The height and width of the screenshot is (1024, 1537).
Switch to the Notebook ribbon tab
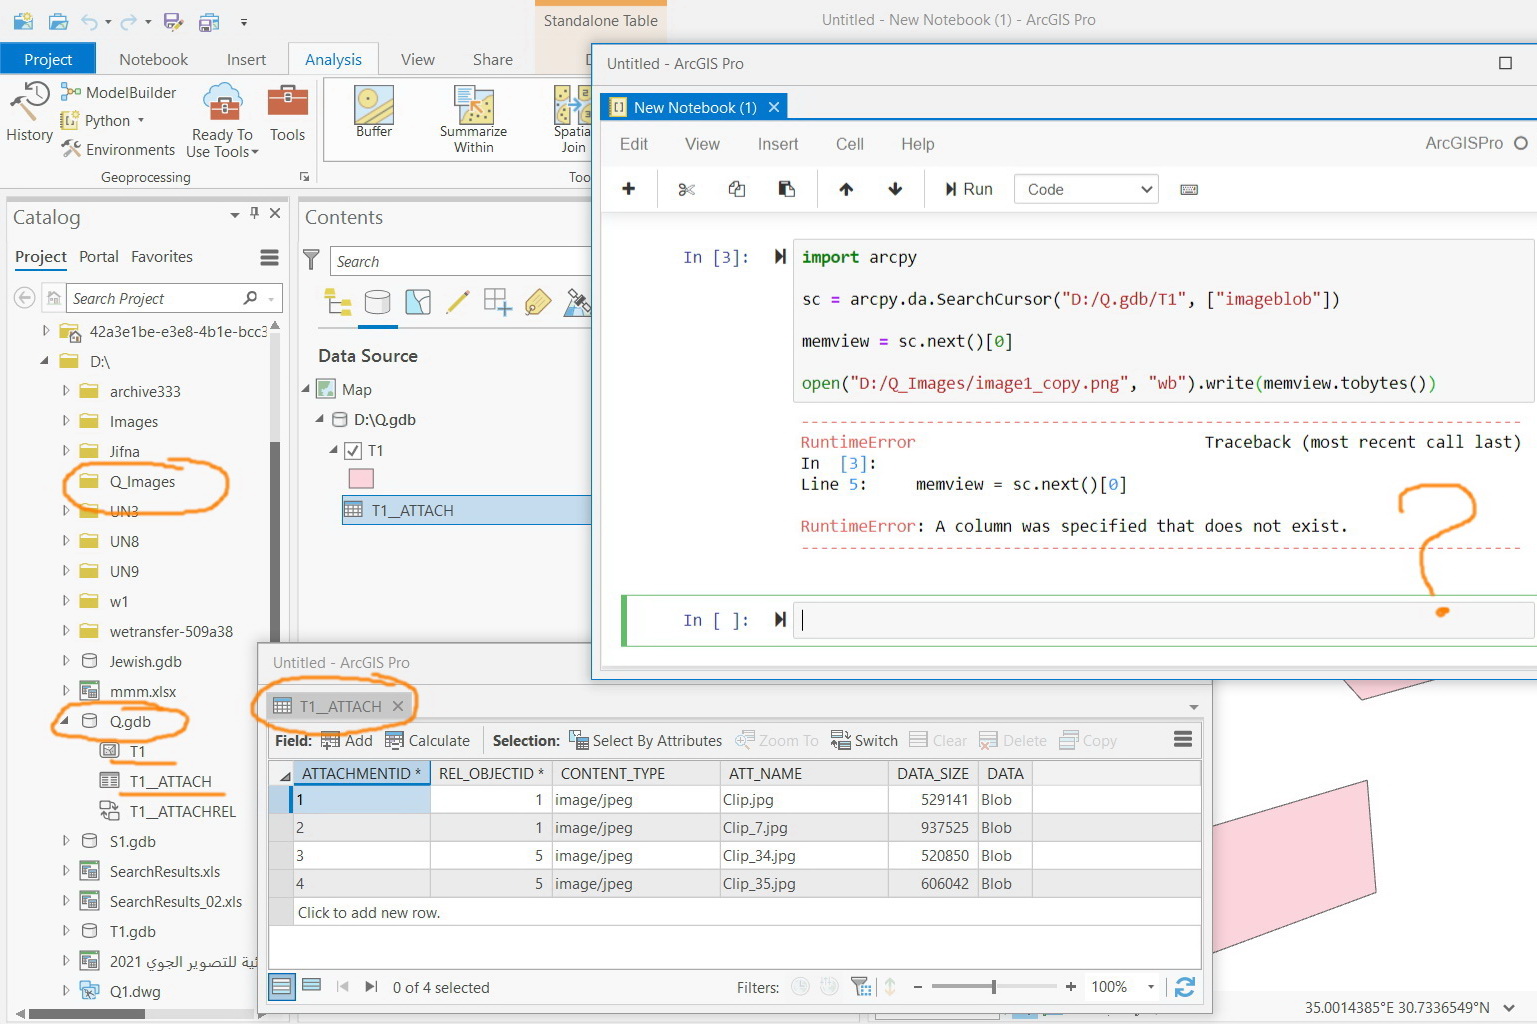(x=152, y=59)
